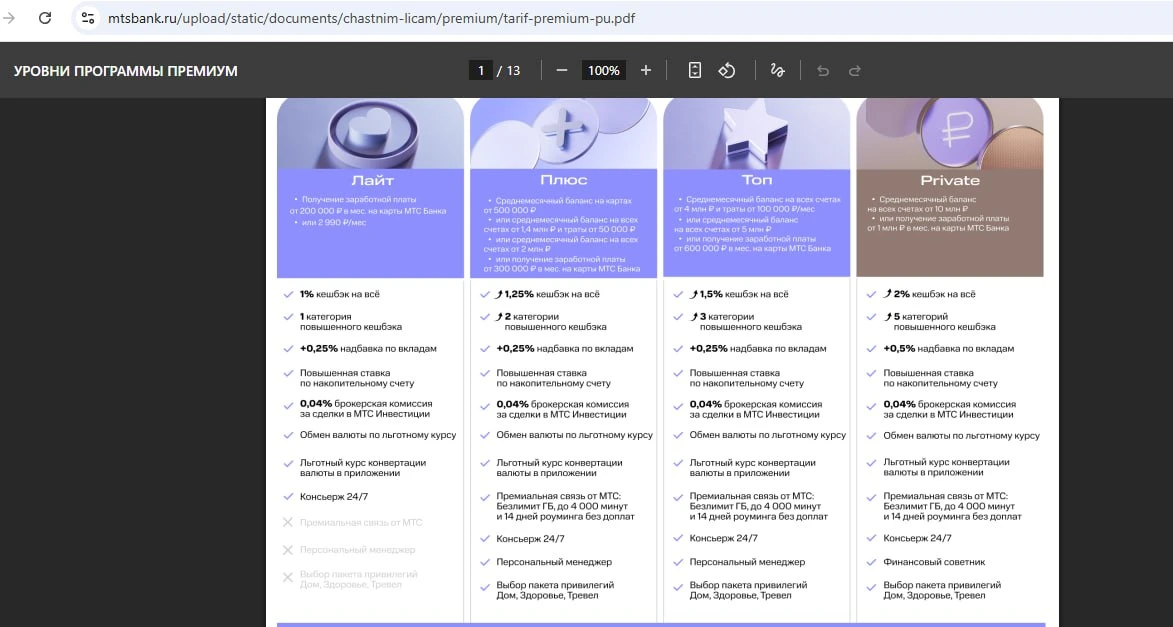Screen dimensions: 1173x627
Task: Click '+0,5% надбавка по вкладам' text
Action: click(x=949, y=349)
